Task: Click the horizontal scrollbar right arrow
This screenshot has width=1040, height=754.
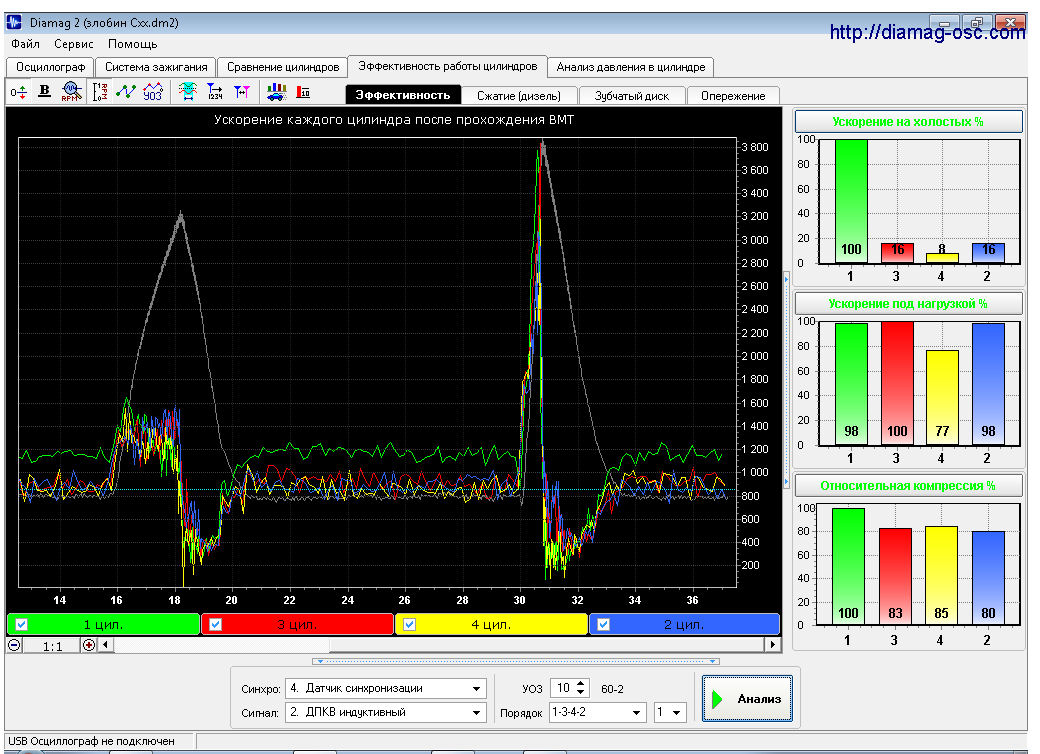Action: (x=772, y=645)
